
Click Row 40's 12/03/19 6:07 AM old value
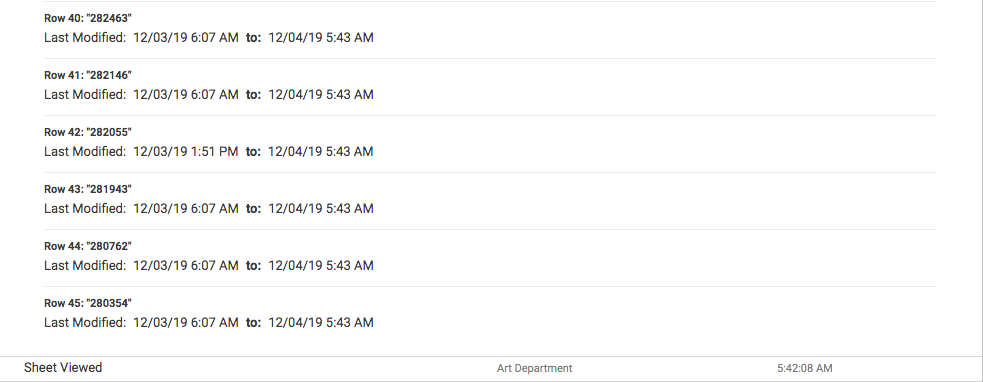[186, 38]
